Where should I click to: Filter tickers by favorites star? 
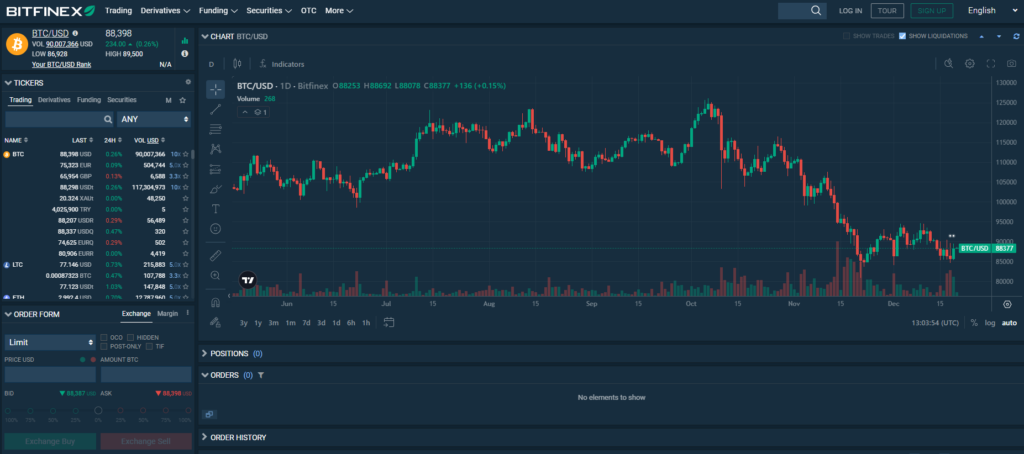(x=183, y=100)
